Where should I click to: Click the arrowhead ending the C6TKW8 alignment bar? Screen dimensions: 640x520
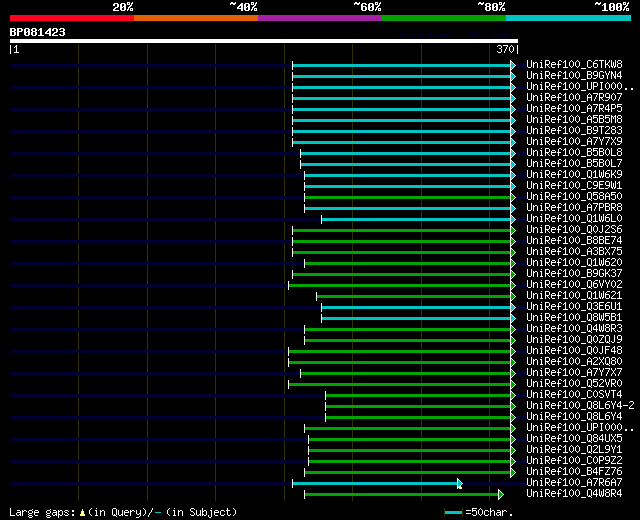click(513, 65)
